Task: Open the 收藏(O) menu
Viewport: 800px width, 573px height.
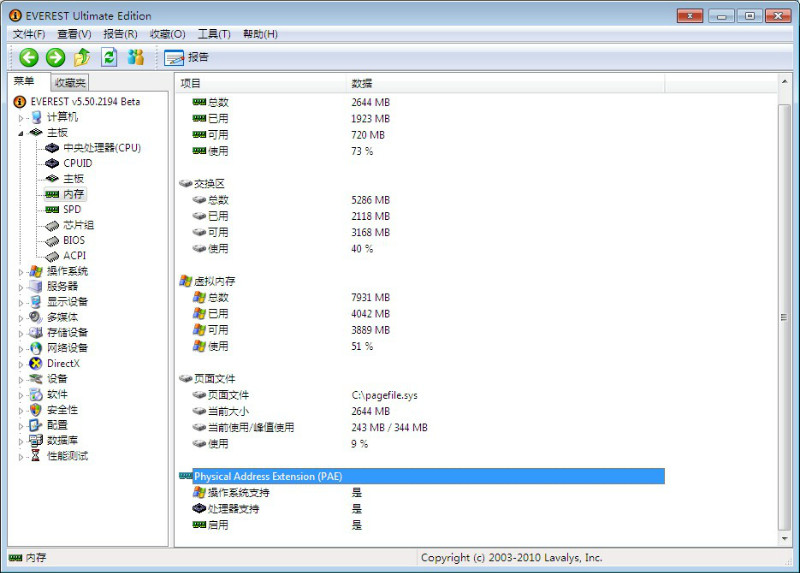Action: pyautogui.click(x=167, y=34)
